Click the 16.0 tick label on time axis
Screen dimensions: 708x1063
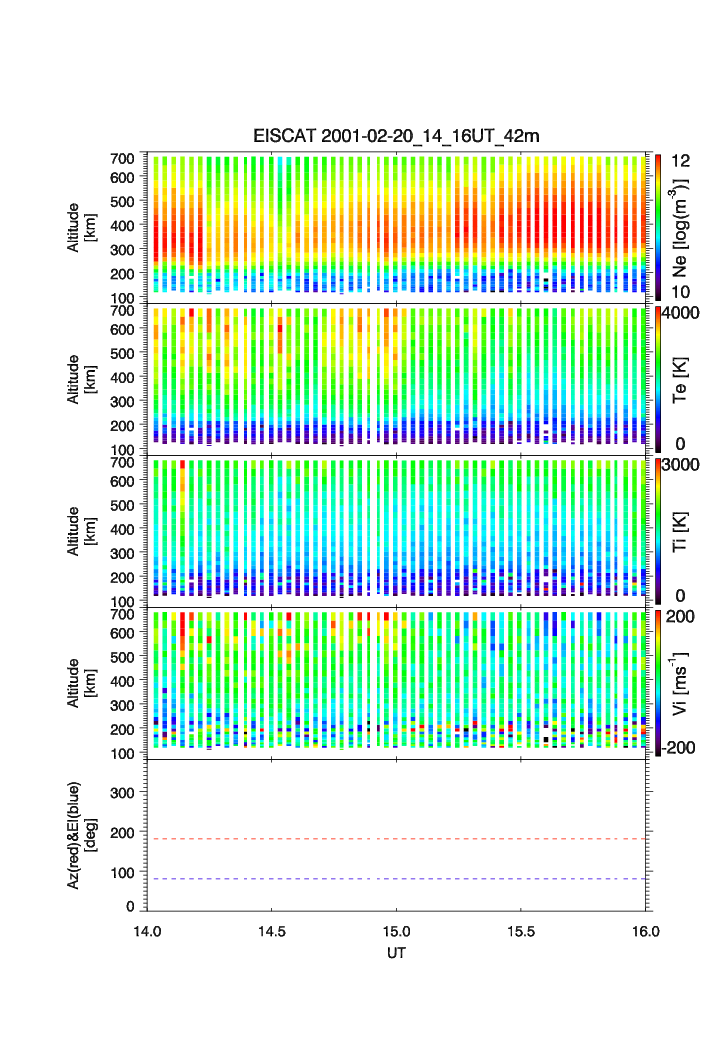tap(645, 931)
